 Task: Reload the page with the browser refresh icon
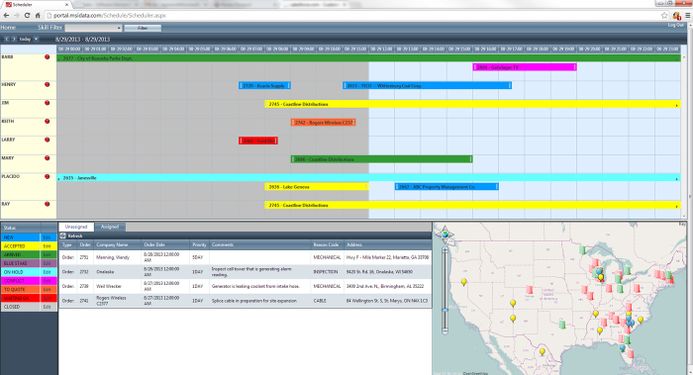point(27,15)
